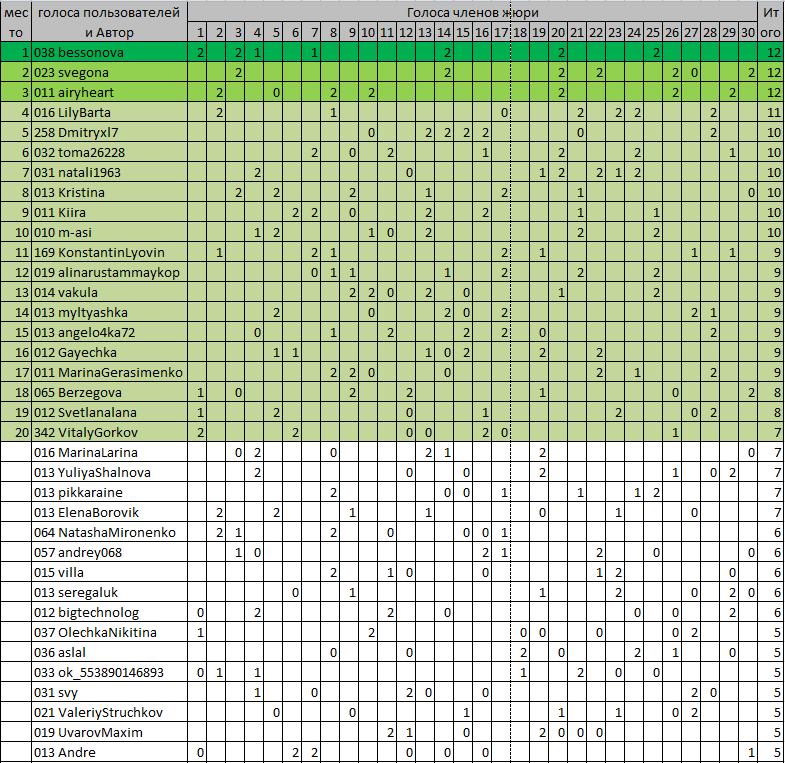The width and height of the screenshot is (785, 763).
Task: Select the '015 villa' name cell
Action: tap(109, 573)
